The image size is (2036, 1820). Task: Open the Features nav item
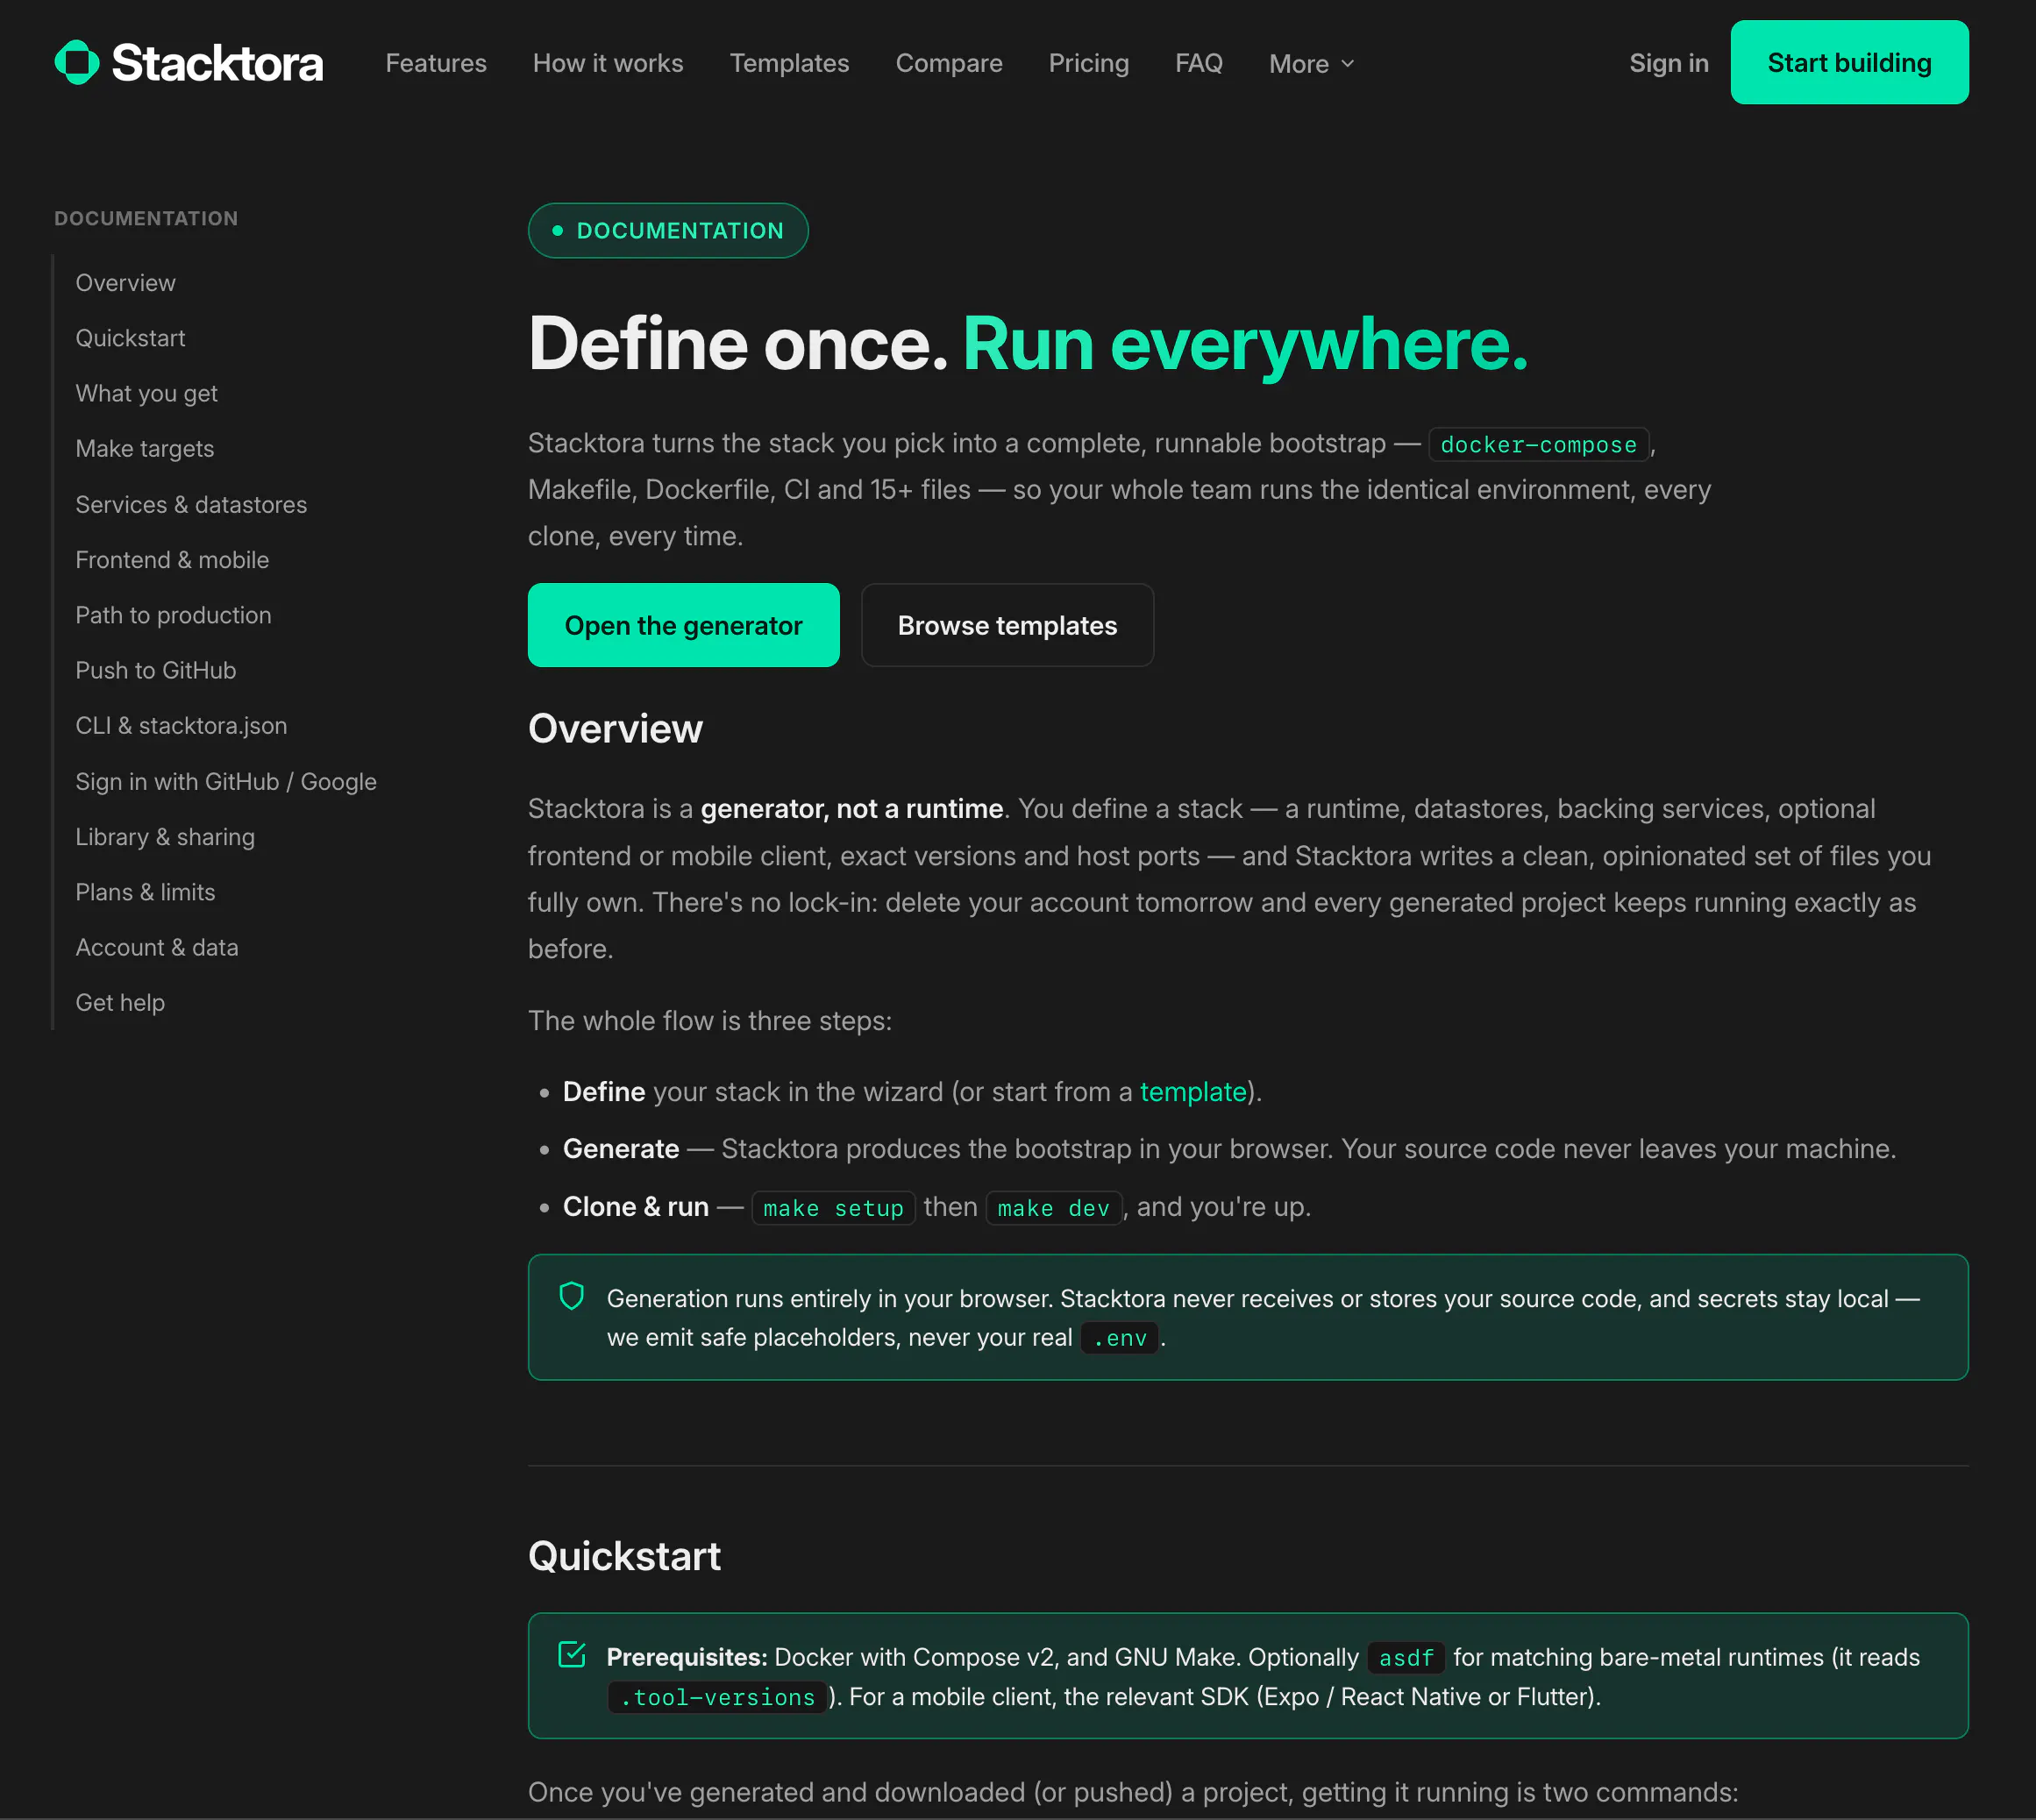point(436,63)
